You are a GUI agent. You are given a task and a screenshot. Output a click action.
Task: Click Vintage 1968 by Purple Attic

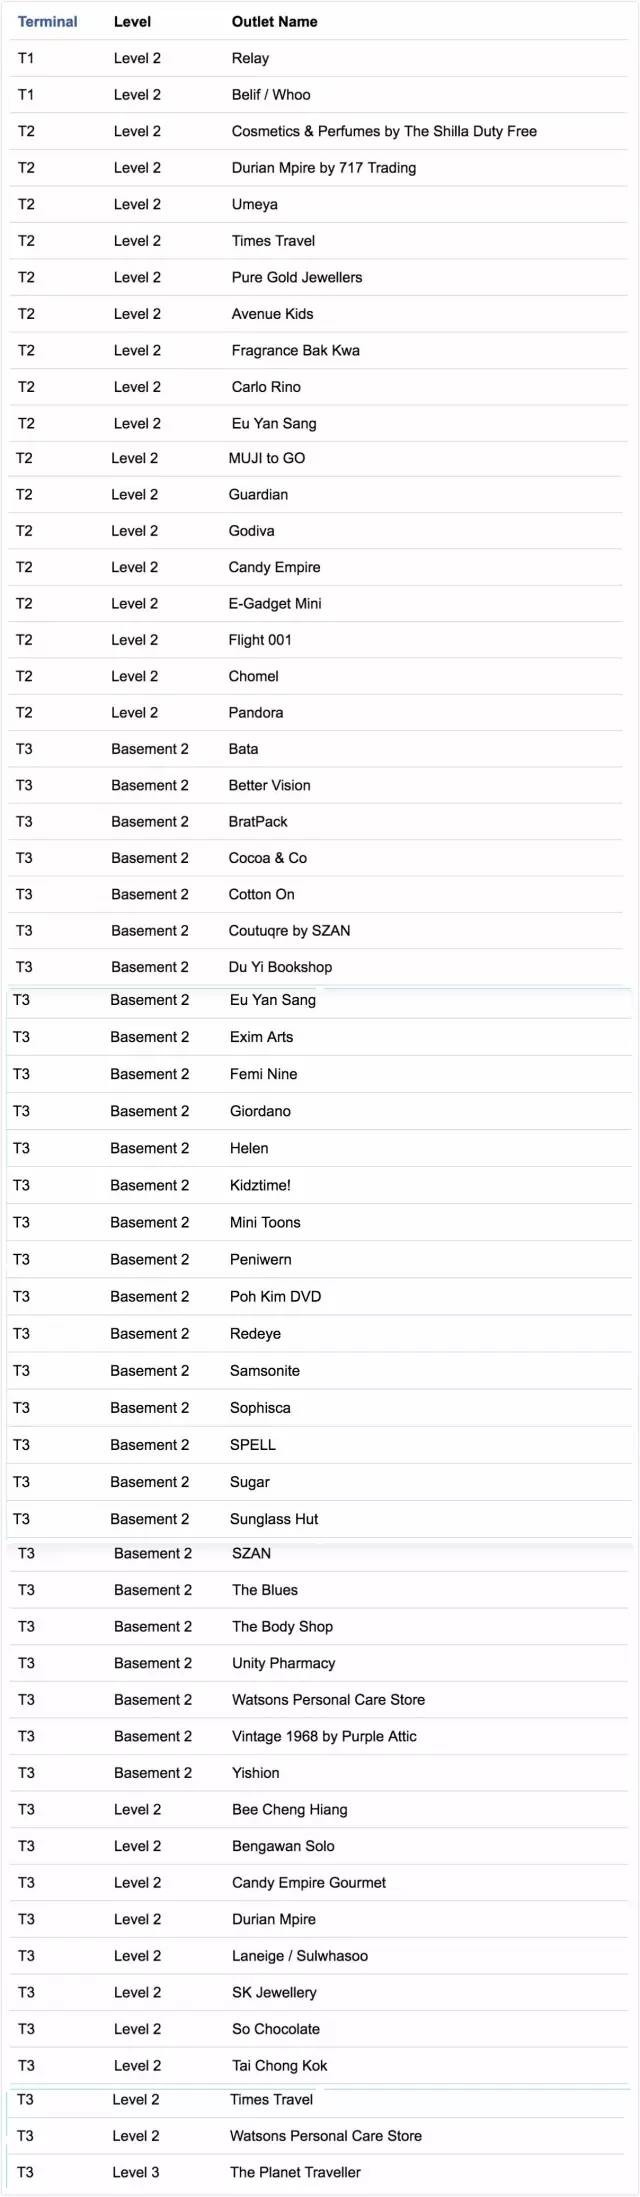point(324,1736)
